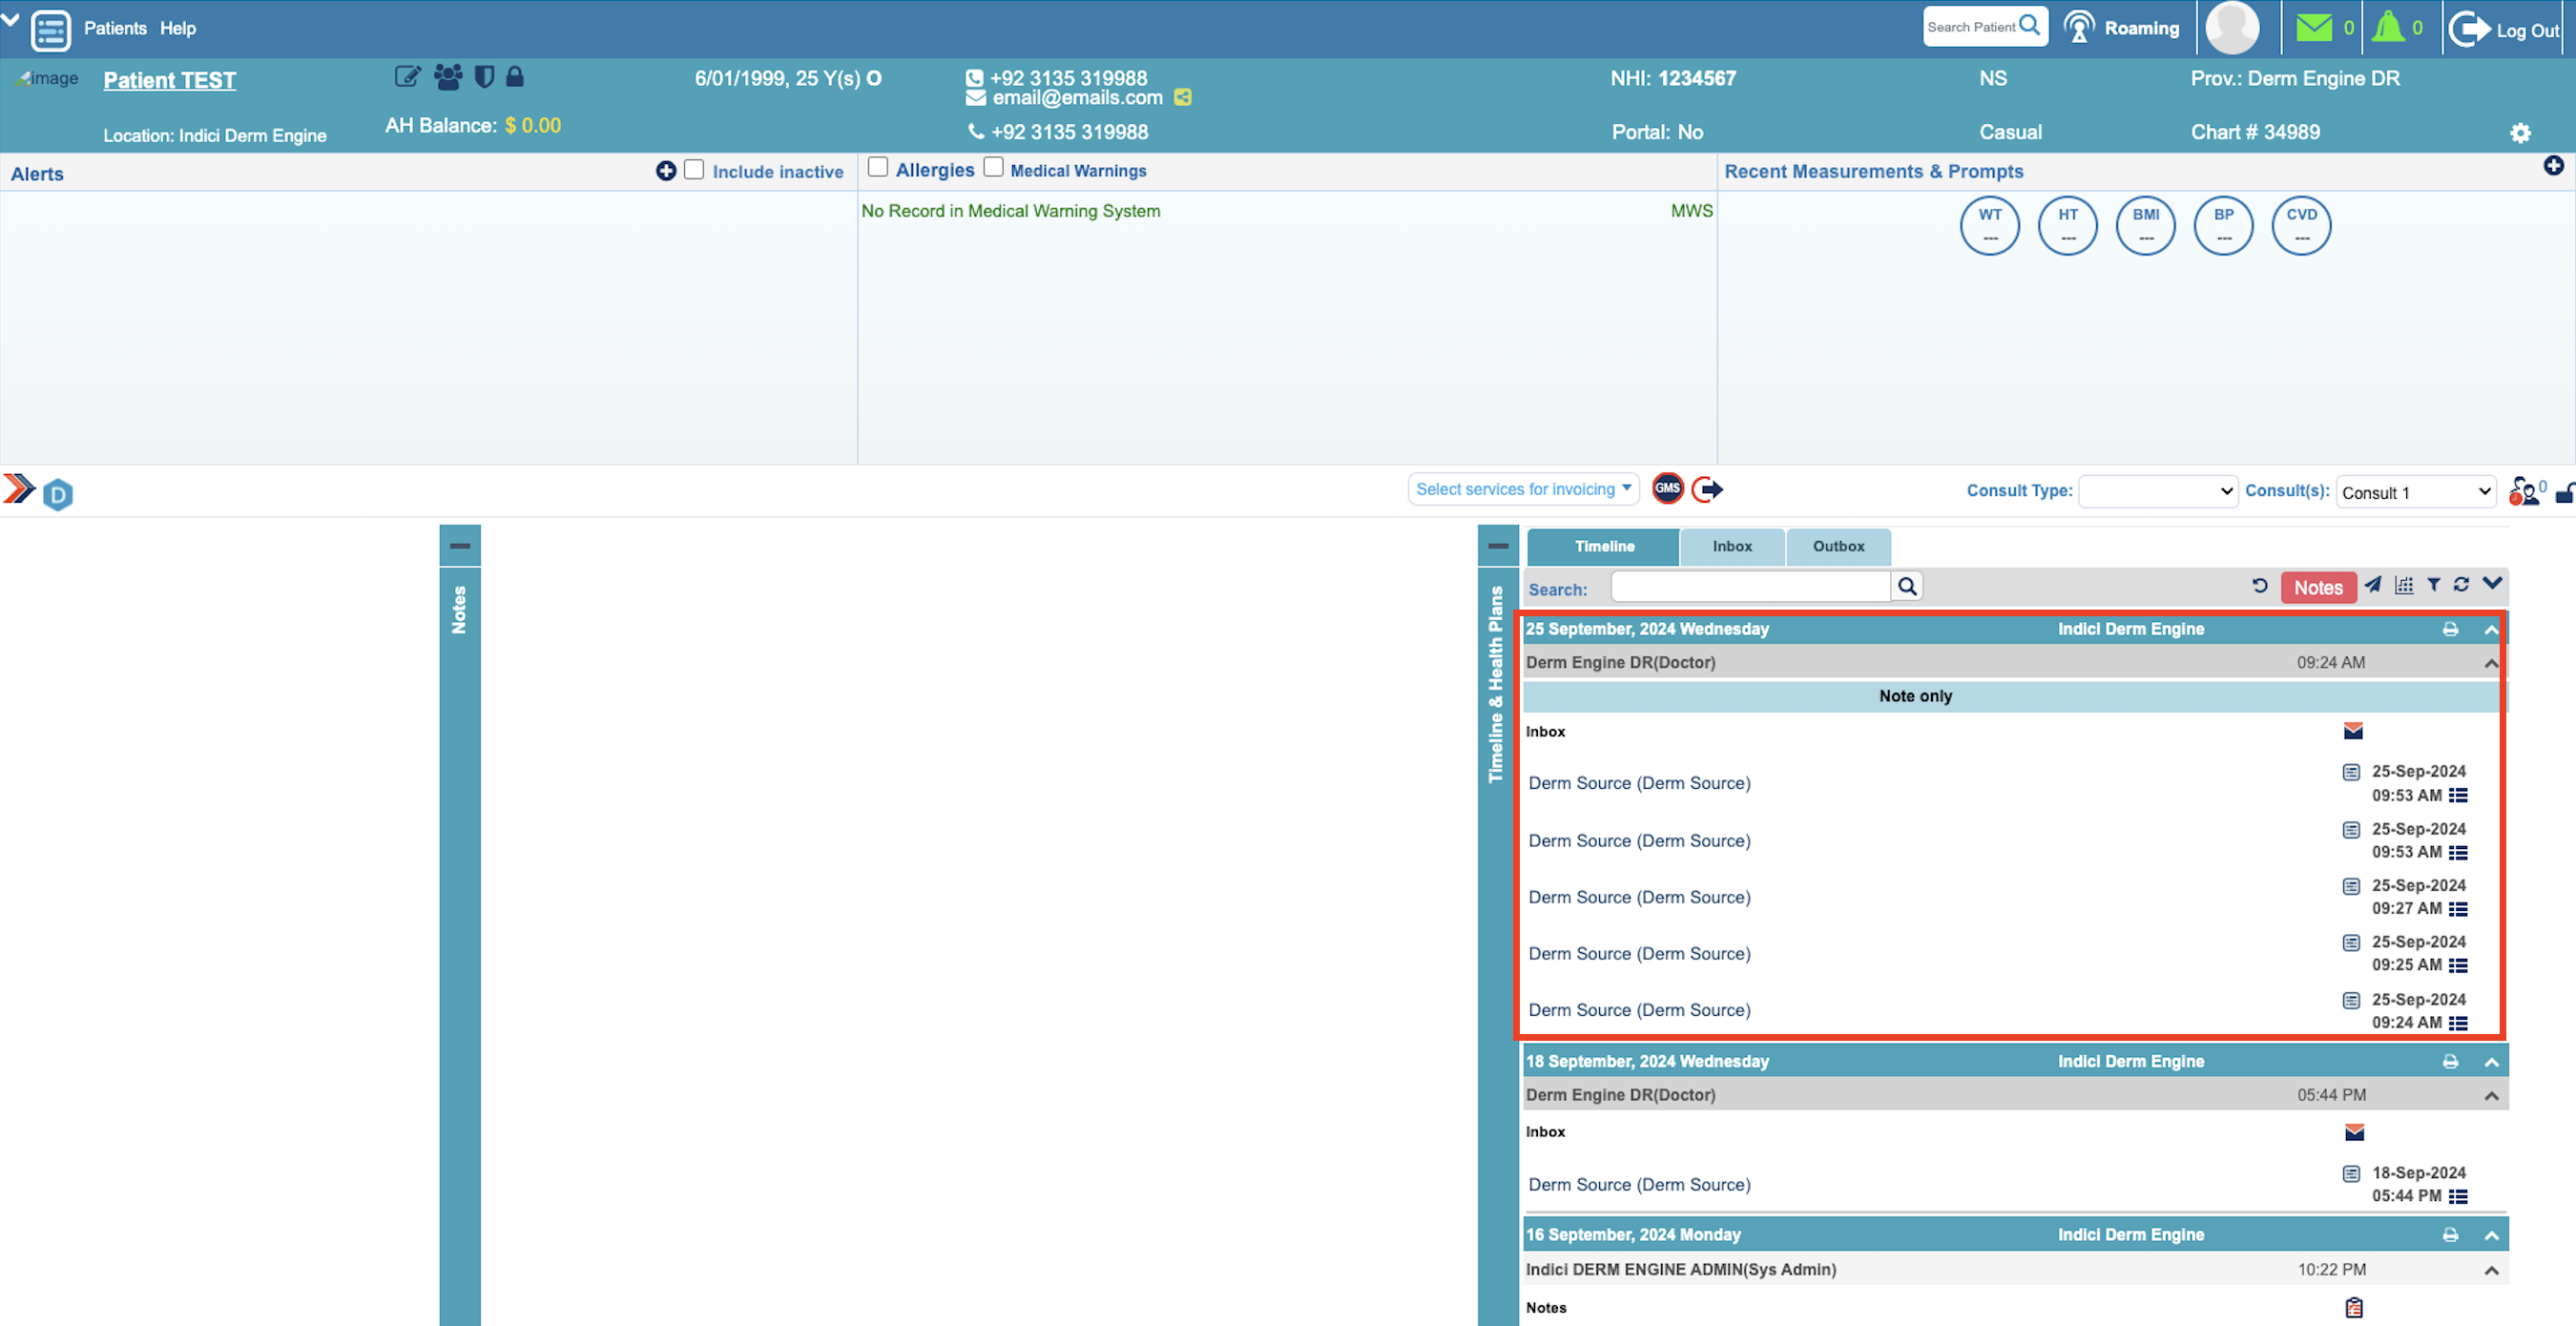Click the red Notes button
The image size is (2576, 1326).
pos(2317,588)
